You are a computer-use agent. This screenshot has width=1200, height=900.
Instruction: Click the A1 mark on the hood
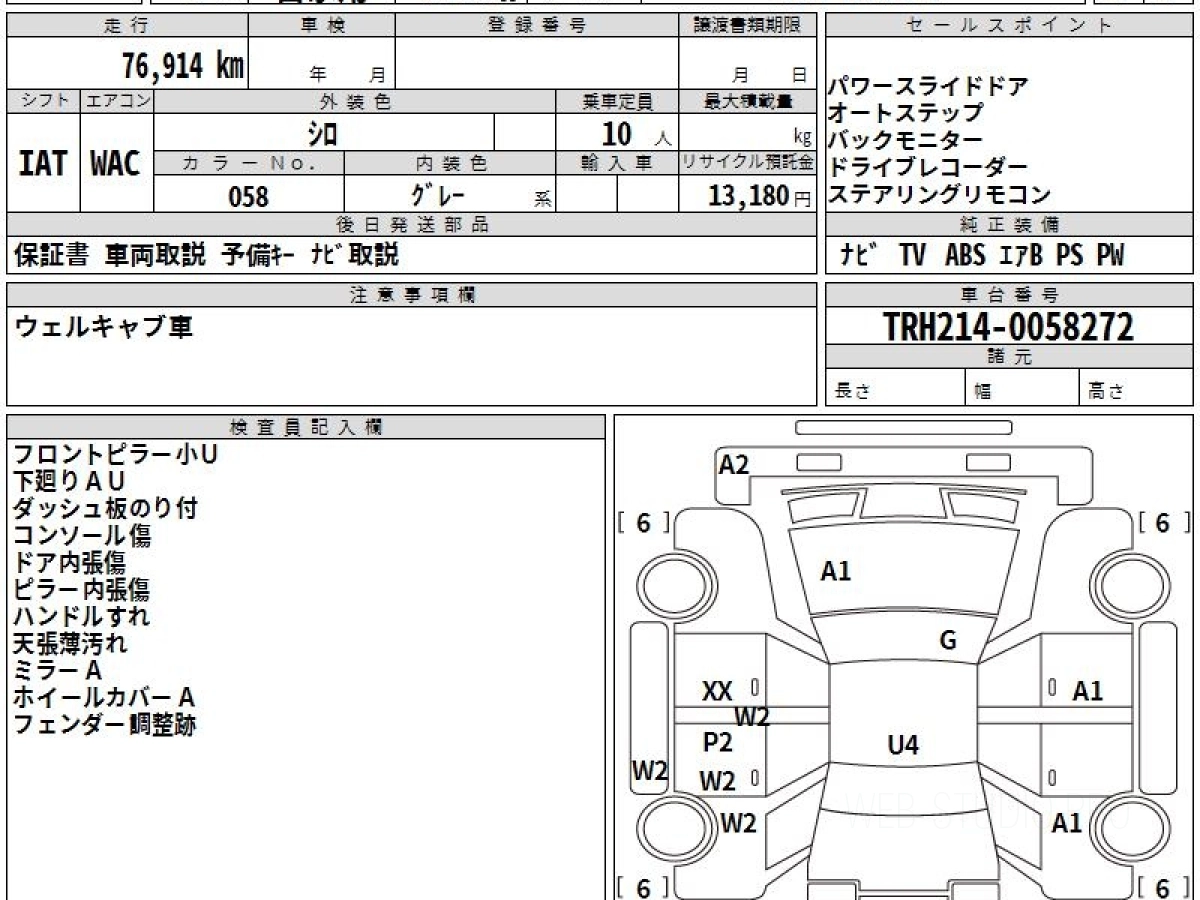(835, 572)
